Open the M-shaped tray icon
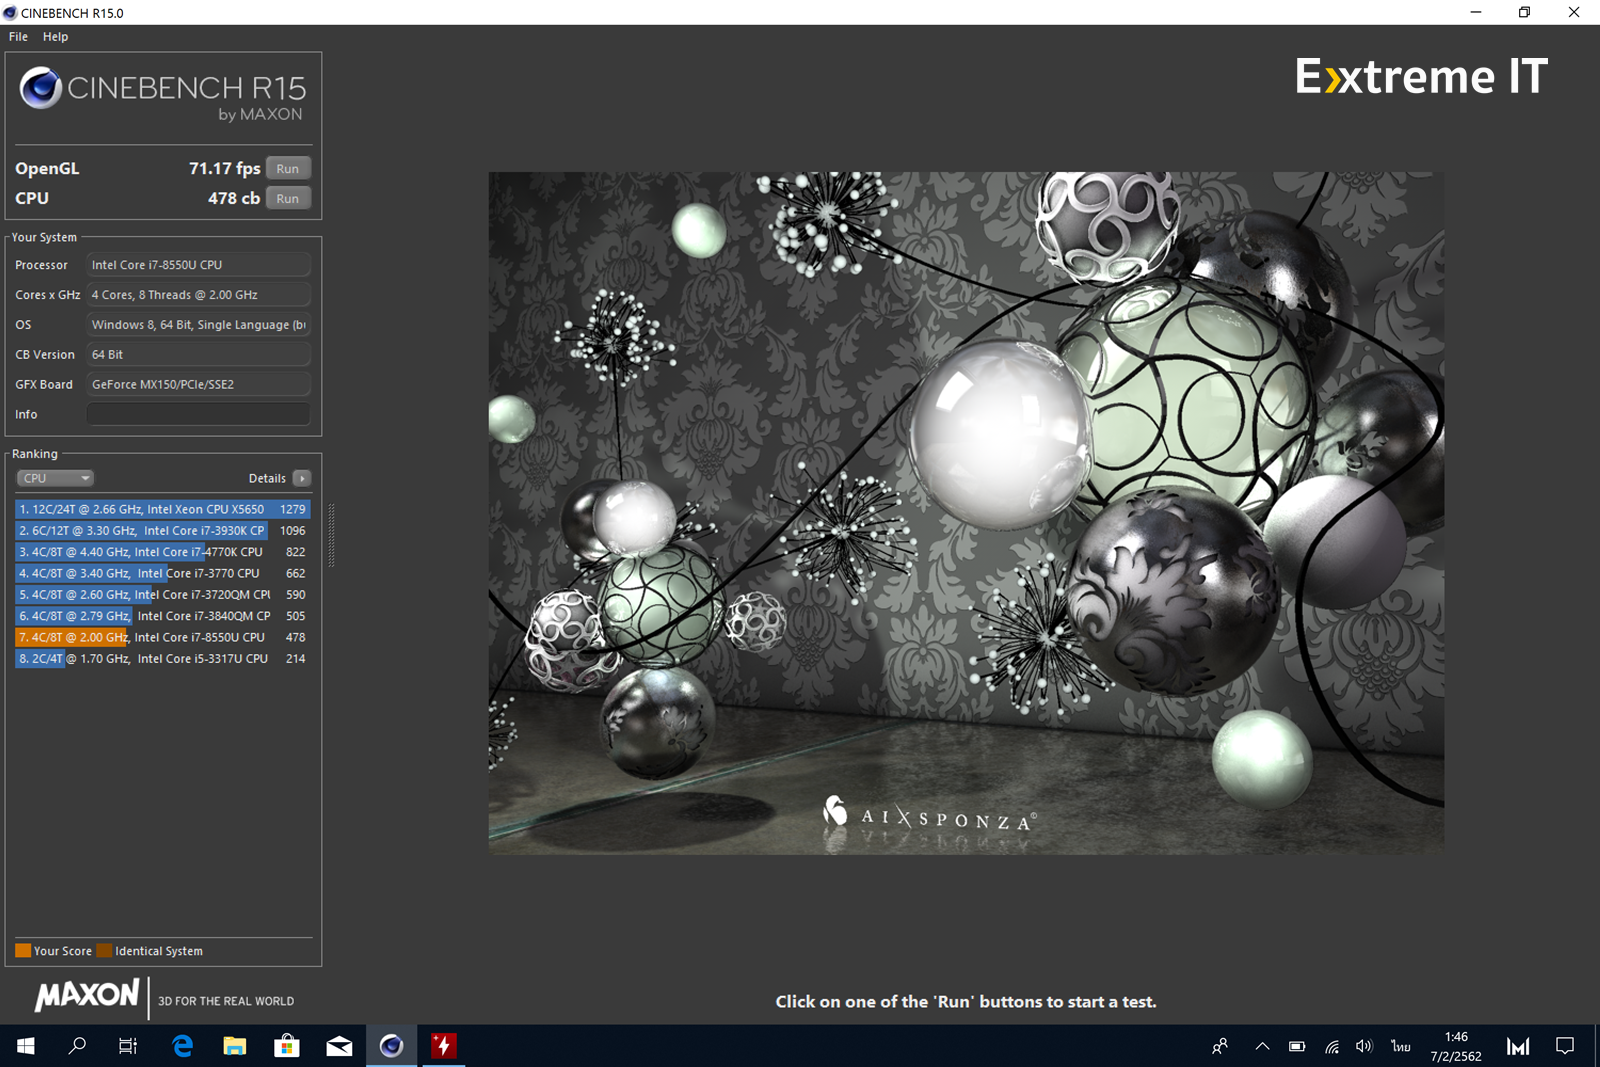This screenshot has width=1600, height=1067. 1518,1046
